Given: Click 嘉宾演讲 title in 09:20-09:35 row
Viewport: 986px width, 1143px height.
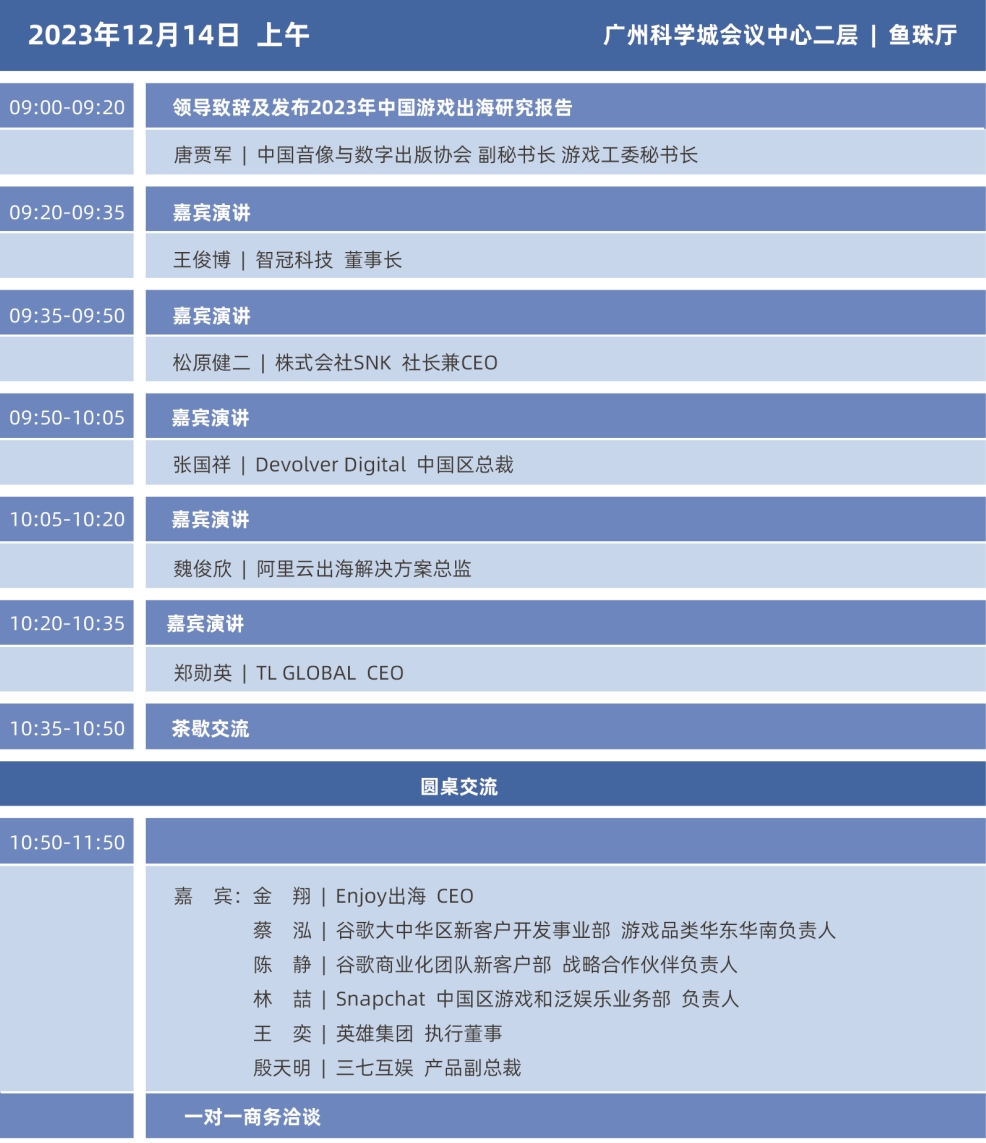Looking at the screenshot, I should coord(211,213).
